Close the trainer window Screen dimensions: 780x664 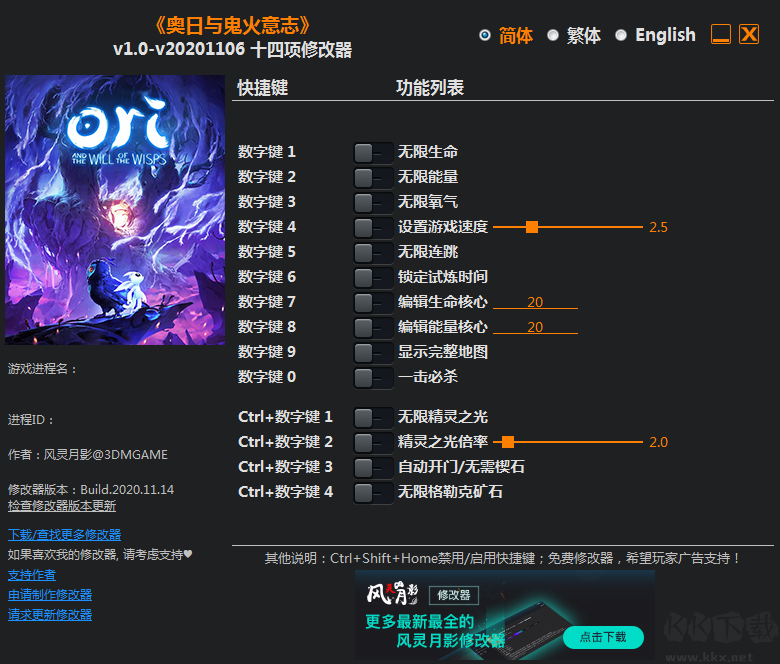pyautogui.click(x=749, y=34)
